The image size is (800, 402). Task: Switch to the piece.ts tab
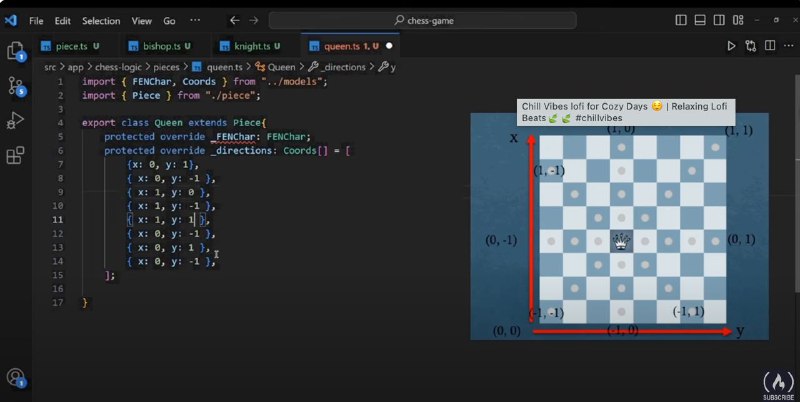tap(70, 46)
